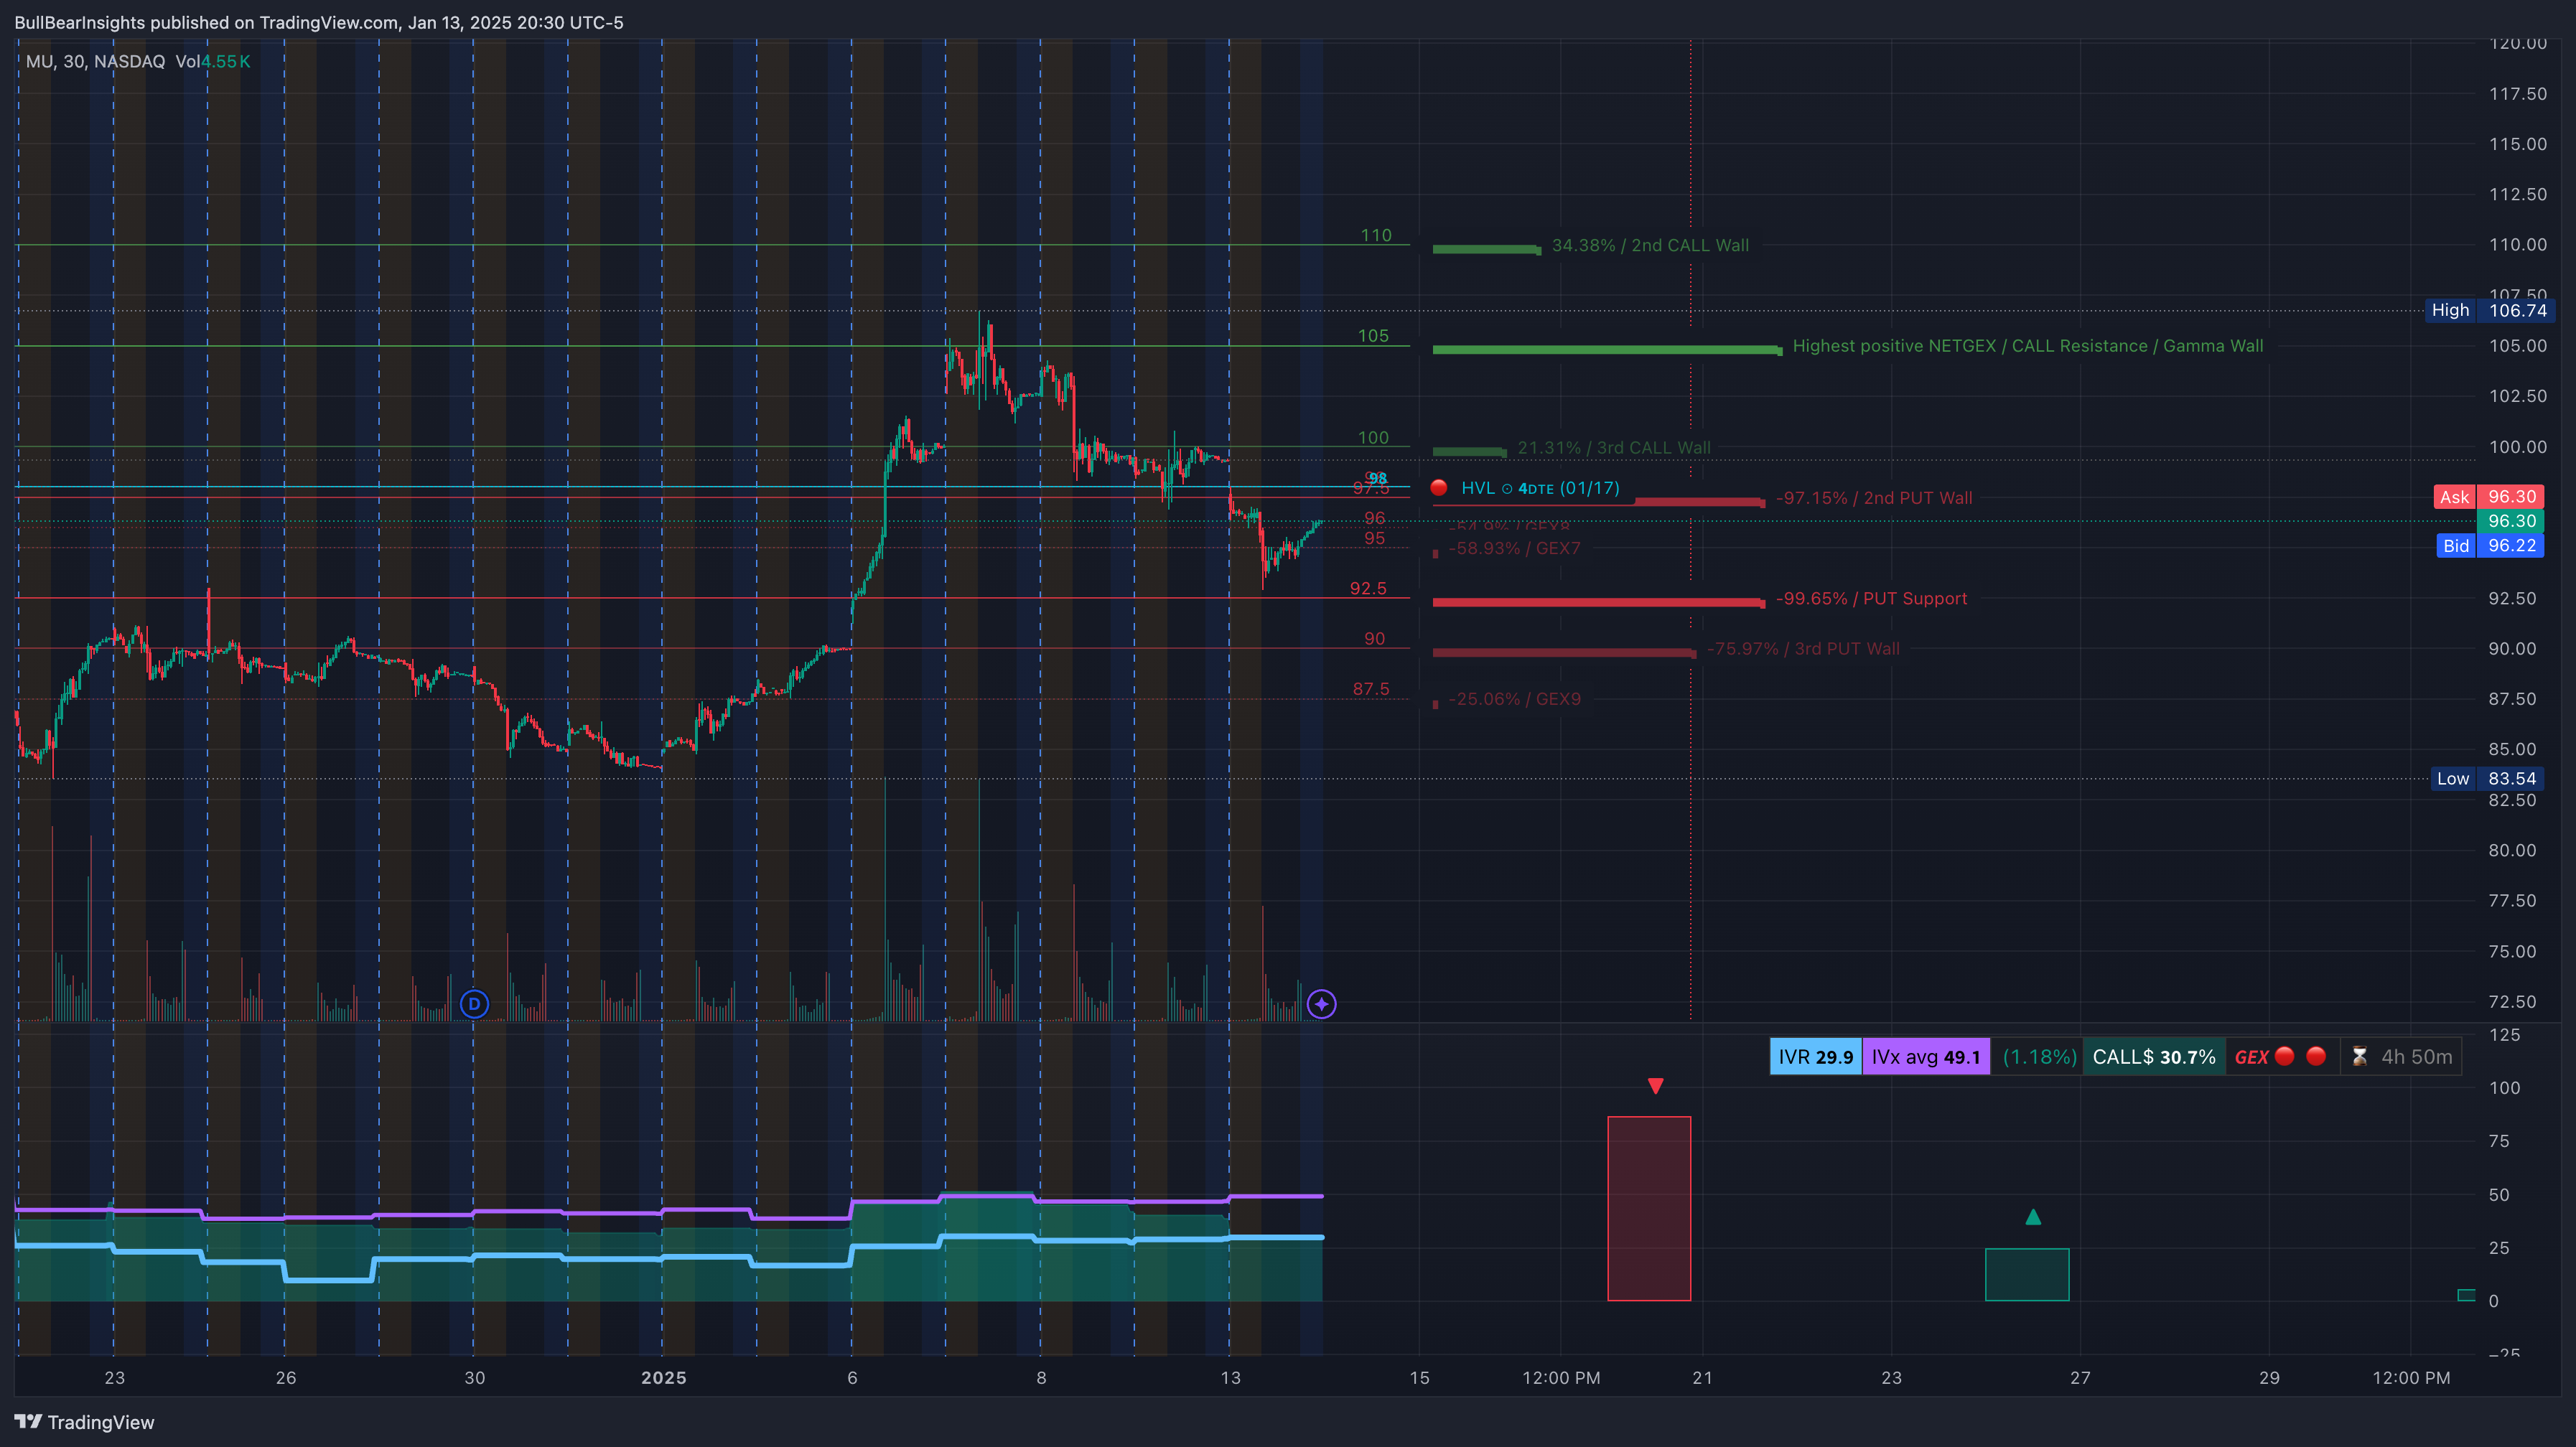Image resolution: width=2576 pixels, height=1447 pixels.
Task: Click the 92.5 level line label
Action: tap(1368, 588)
